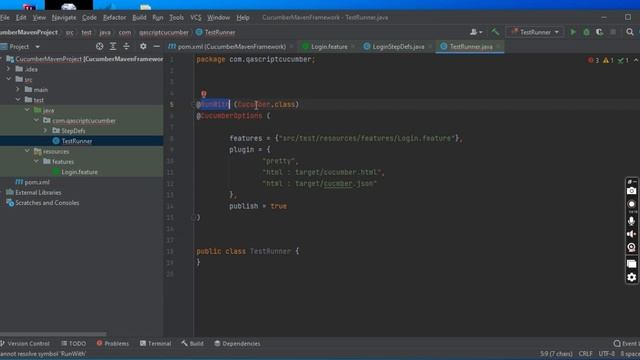Open Search Everywhere magnifier icon
The height and width of the screenshot is (360, 640).
[x=630, y=32]
